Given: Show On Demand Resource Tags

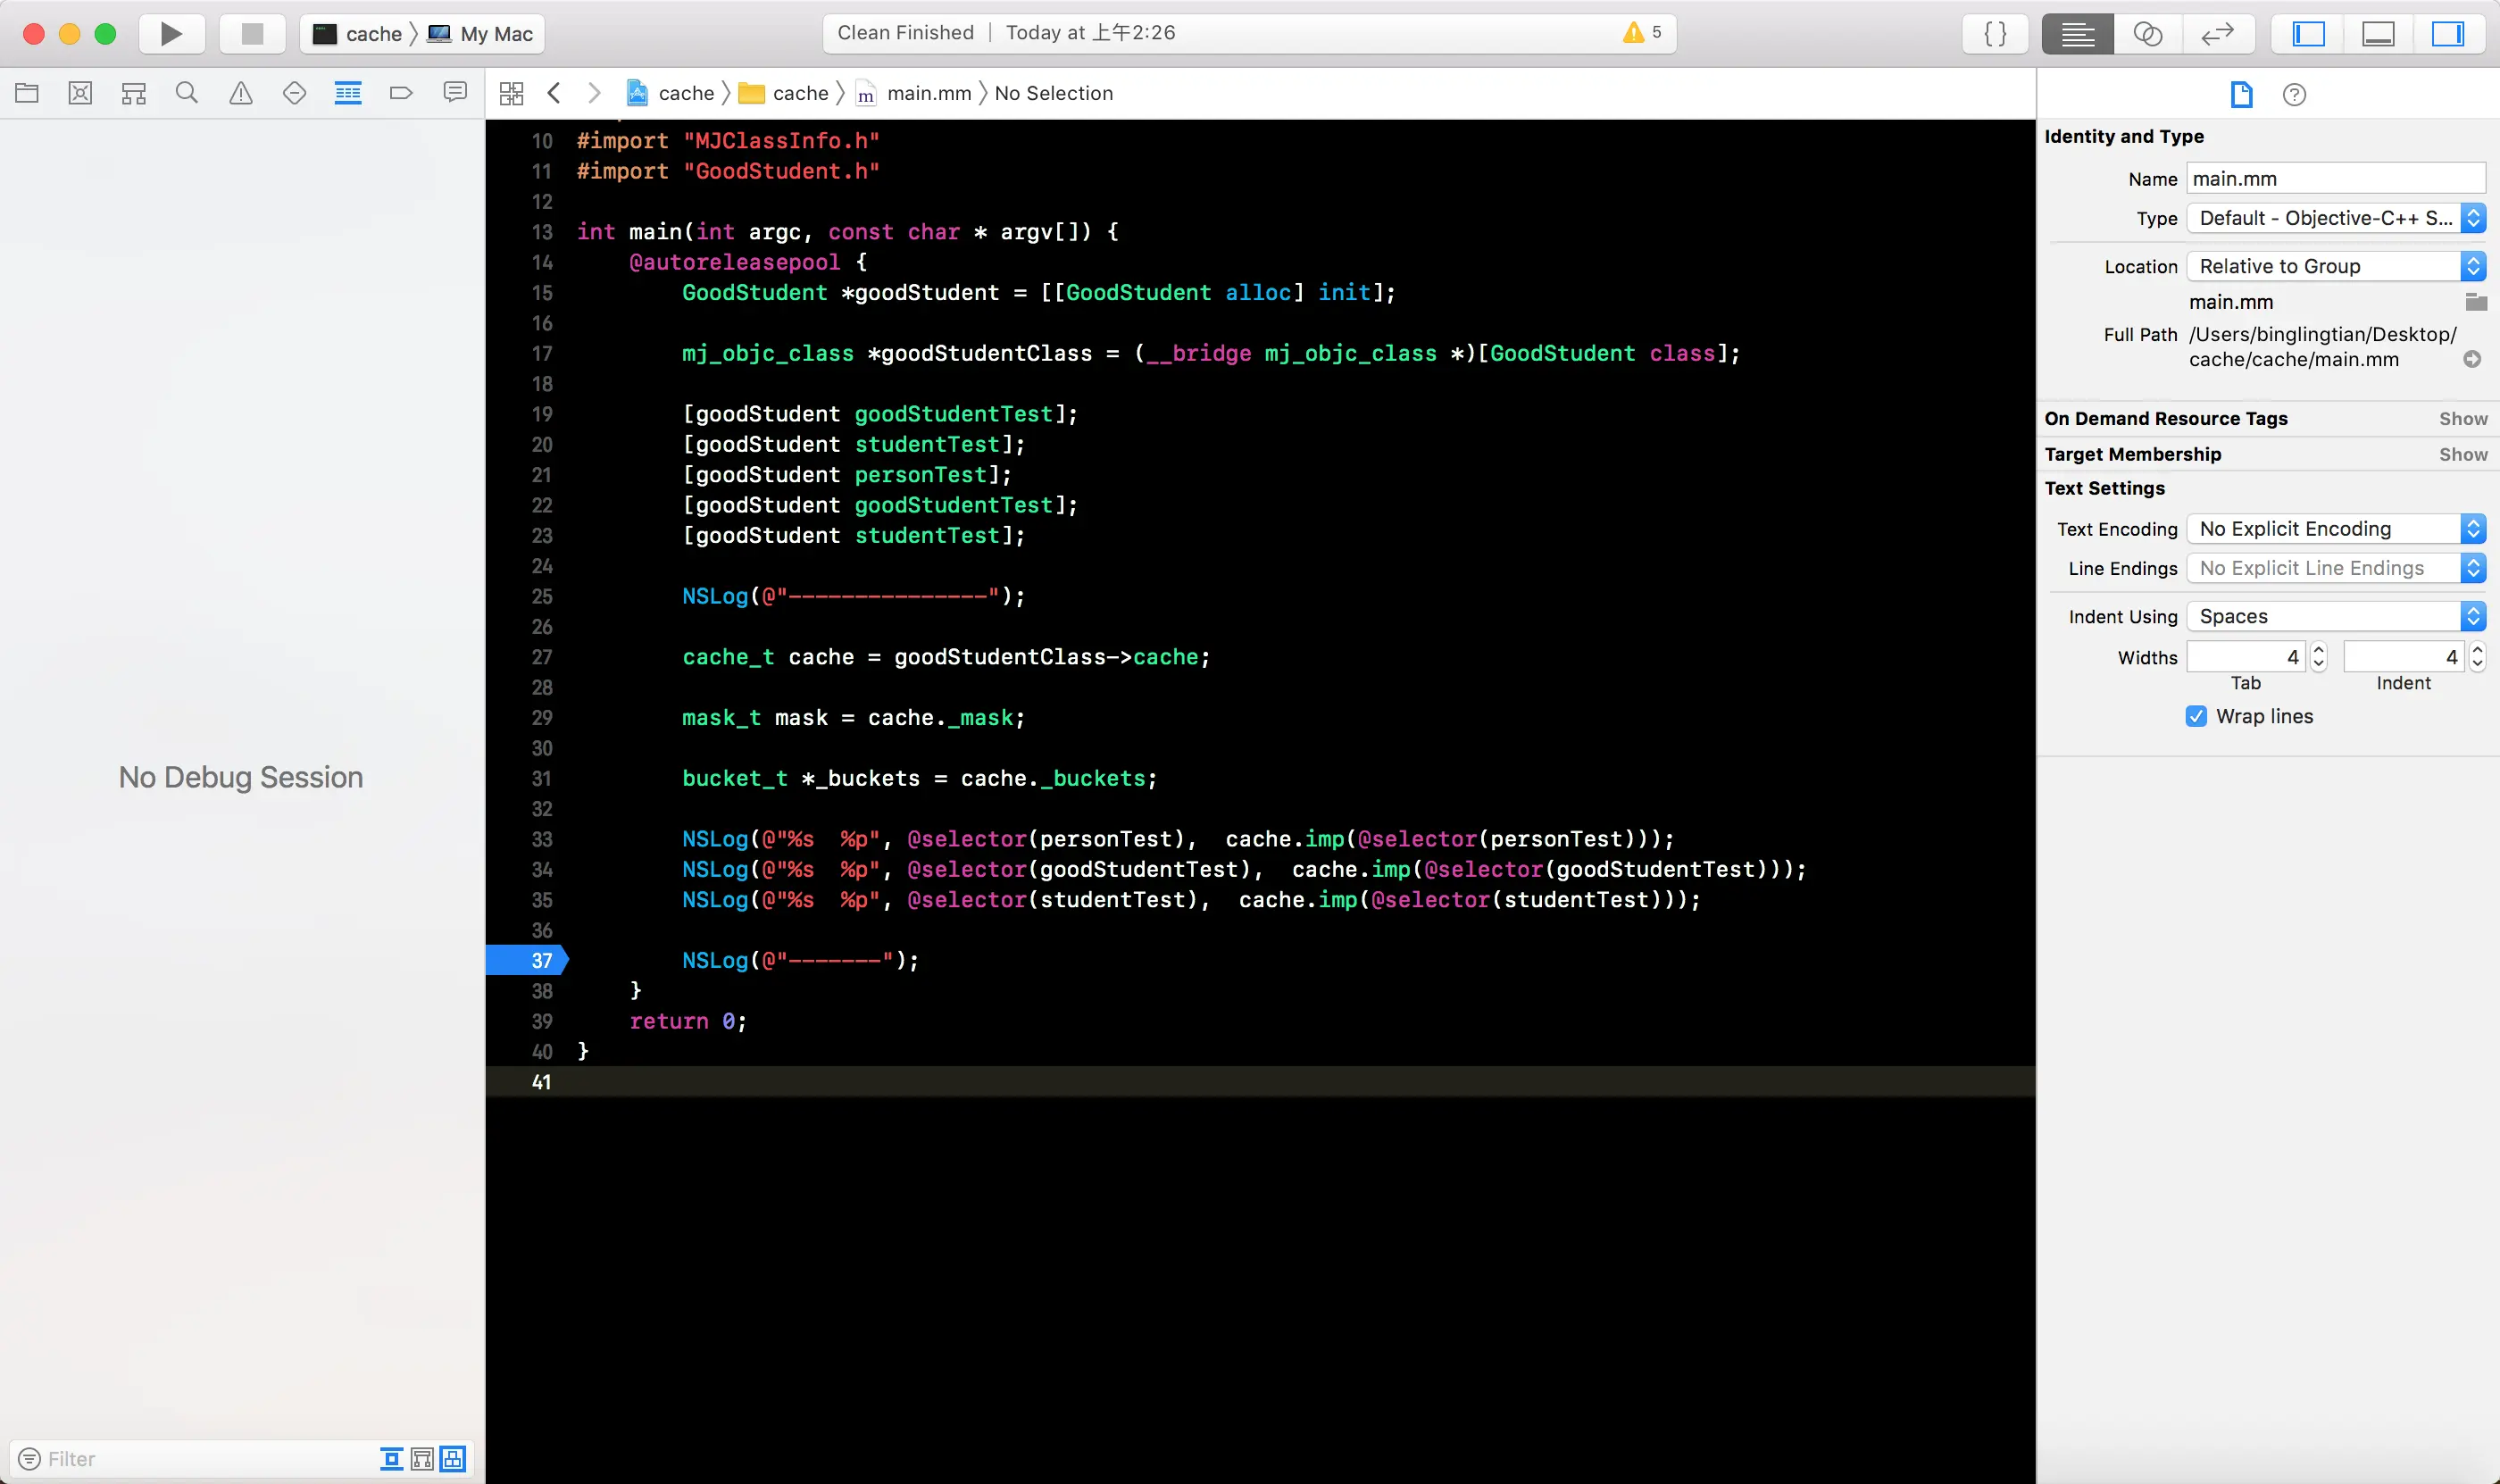Looking at the screenshot, I should [2462, 419].
